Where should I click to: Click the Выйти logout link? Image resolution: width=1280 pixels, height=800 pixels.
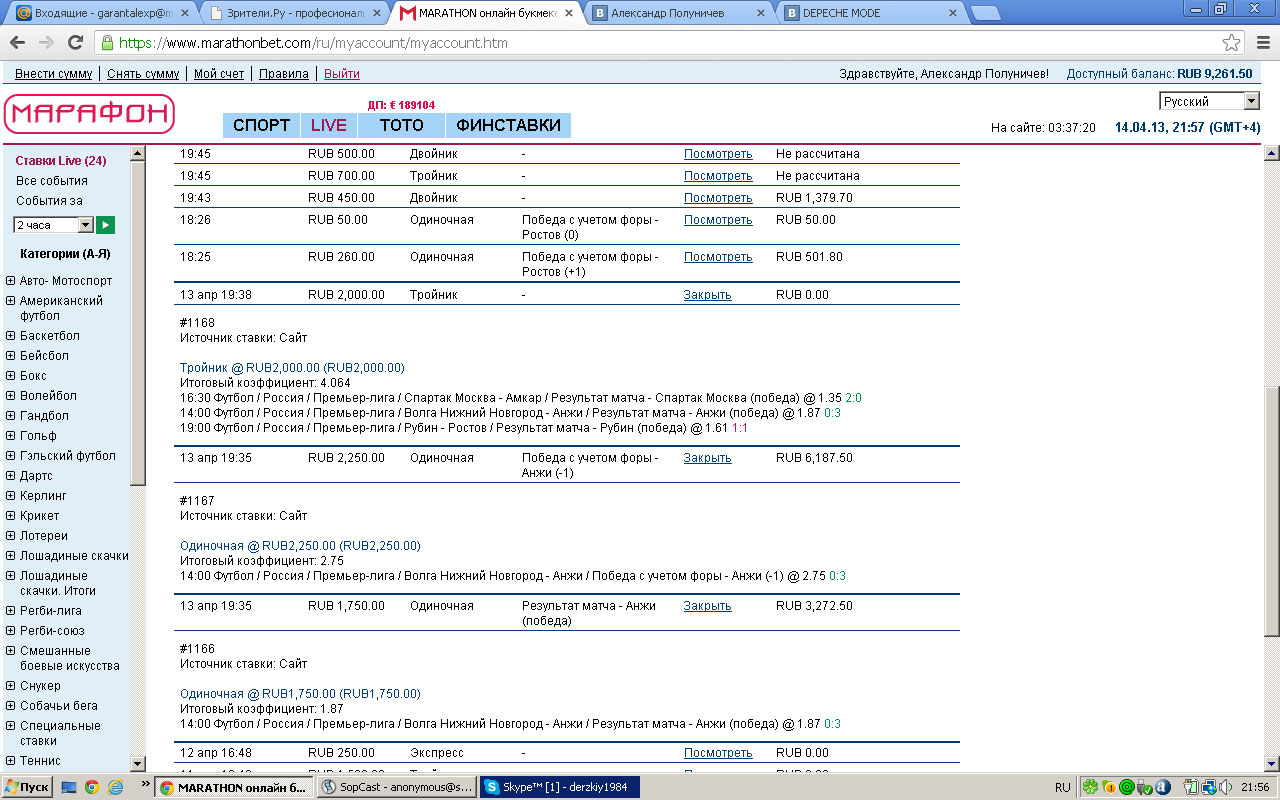click(x=342, y=74)
